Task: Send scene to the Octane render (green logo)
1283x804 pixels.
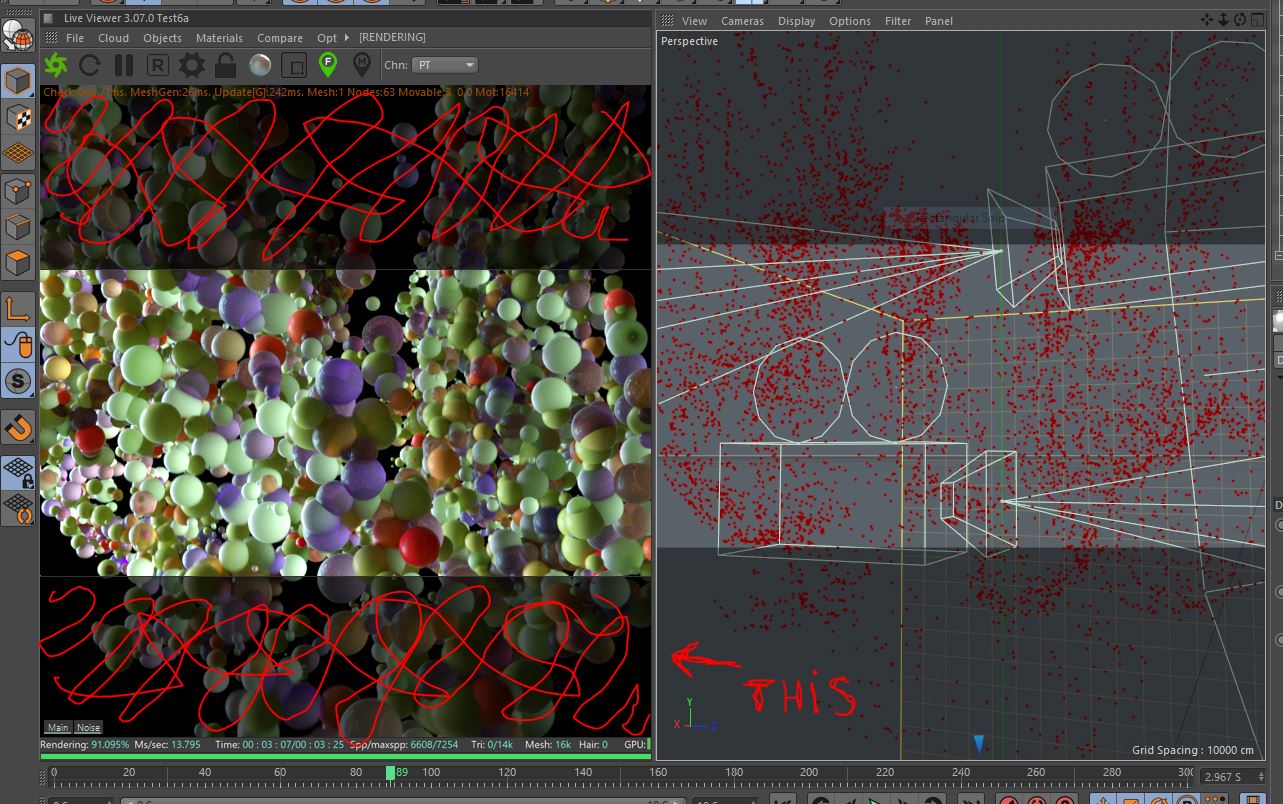Action: point(56,66)
